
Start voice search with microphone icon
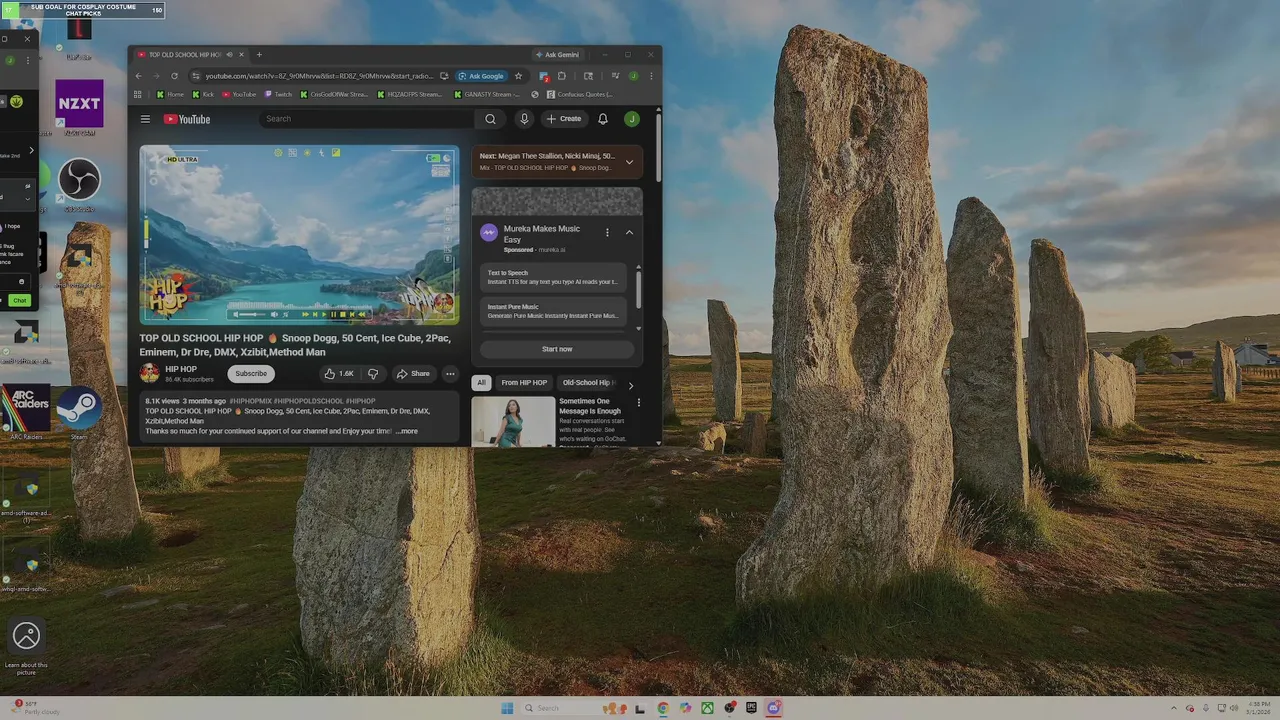tap(524, 119)
